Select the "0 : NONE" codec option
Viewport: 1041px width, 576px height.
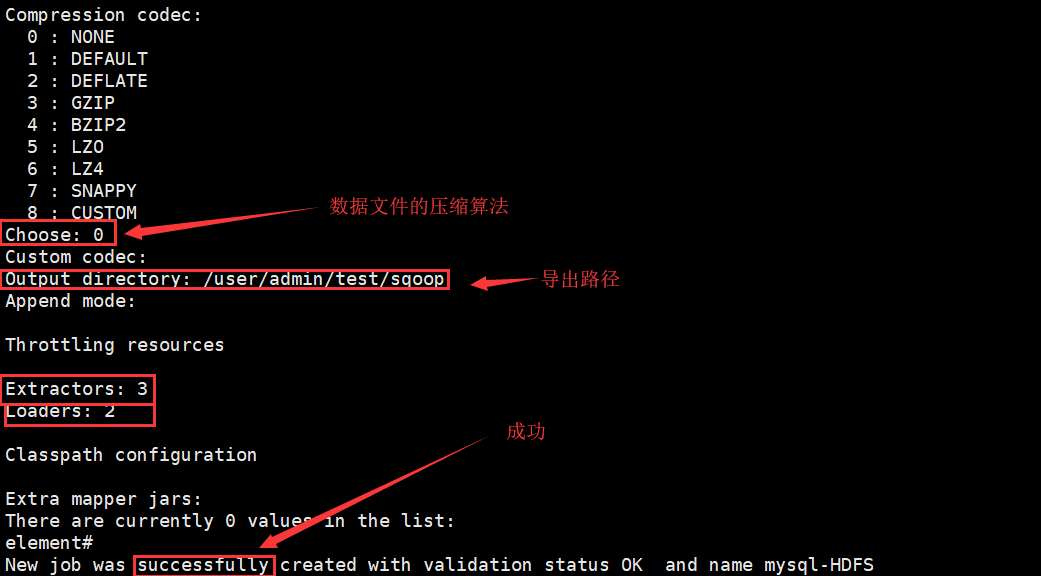click(x=70, y=36)
